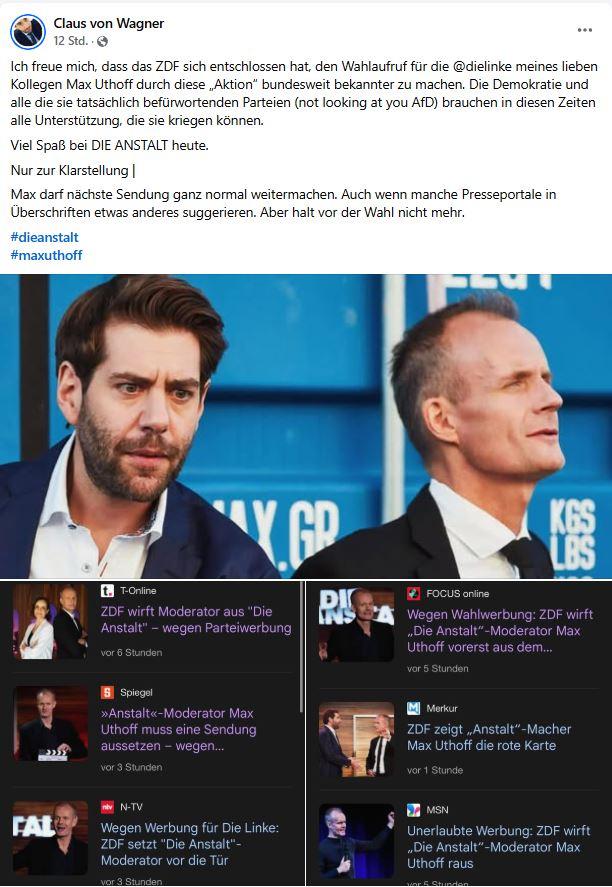Viewport: 612px width, 887px height.
Task: Open T-Online headline about ZDF Moderator
Action: [x=196, y=619]
